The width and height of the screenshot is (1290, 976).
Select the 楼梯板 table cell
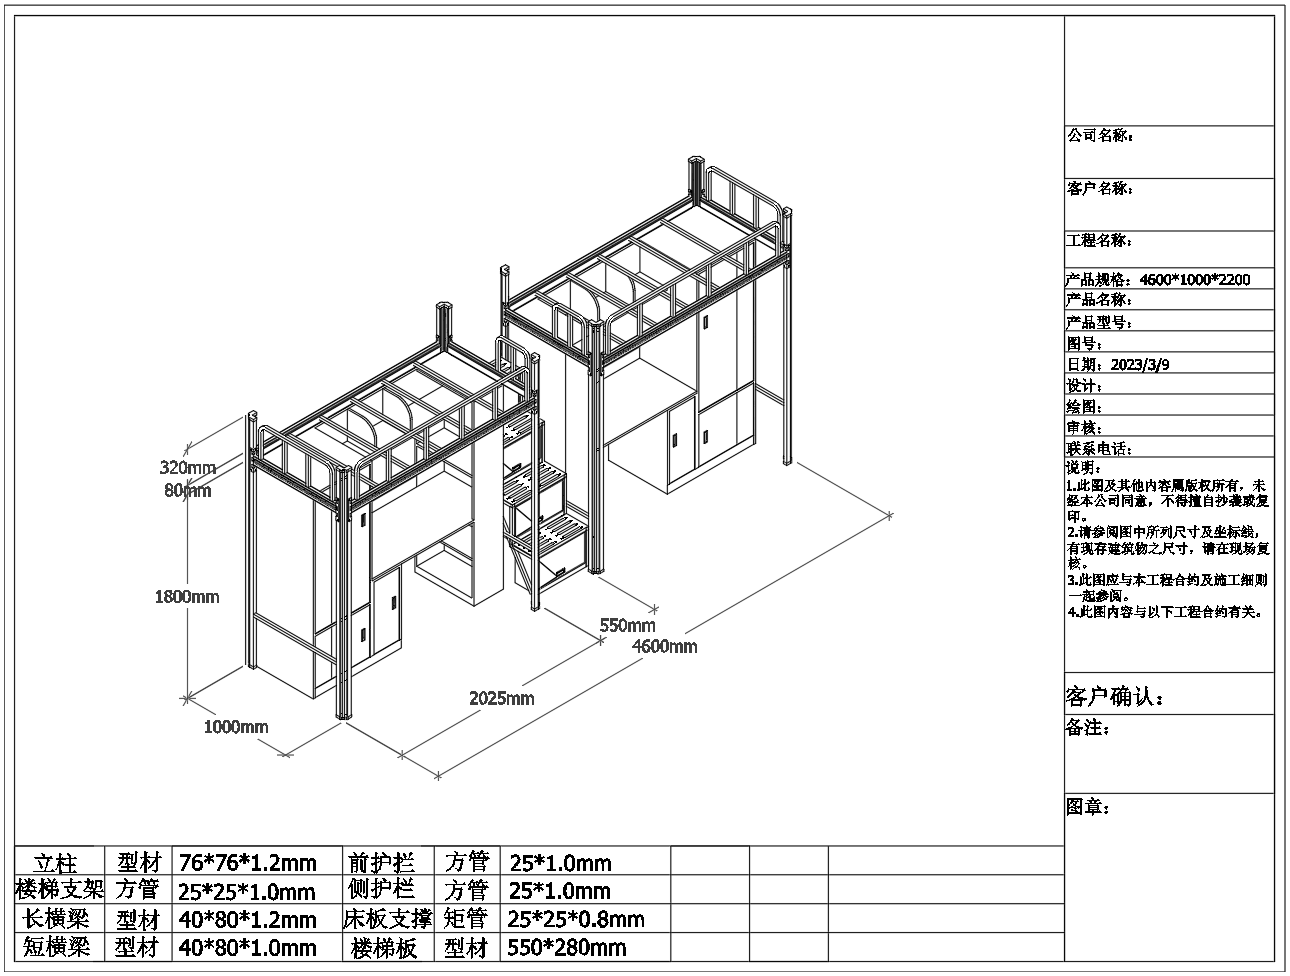pyautogui.click(x=385, y=948)
